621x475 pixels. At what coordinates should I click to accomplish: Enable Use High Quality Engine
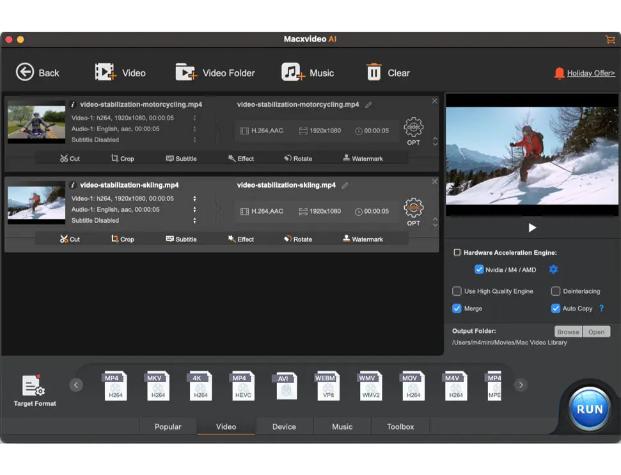pyautogui.click(x=457, y=291)
